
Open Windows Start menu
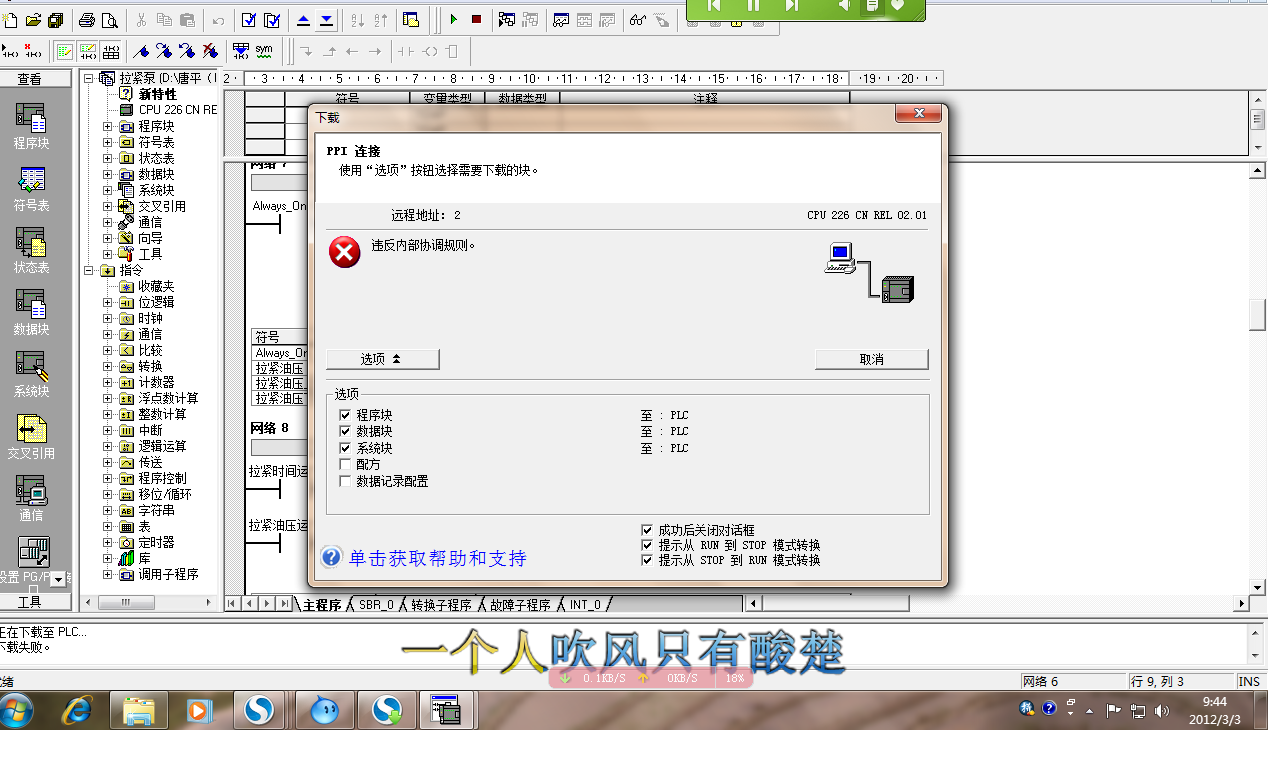click(x=17, y=711)
